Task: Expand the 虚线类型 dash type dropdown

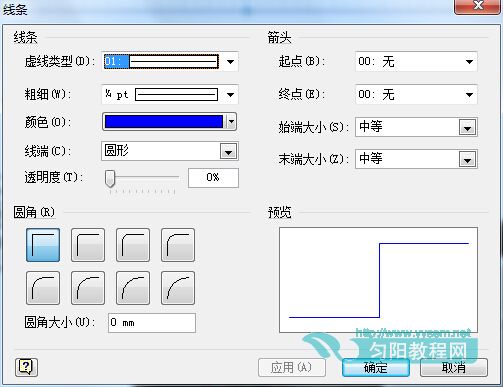Action: pos(230,62)
